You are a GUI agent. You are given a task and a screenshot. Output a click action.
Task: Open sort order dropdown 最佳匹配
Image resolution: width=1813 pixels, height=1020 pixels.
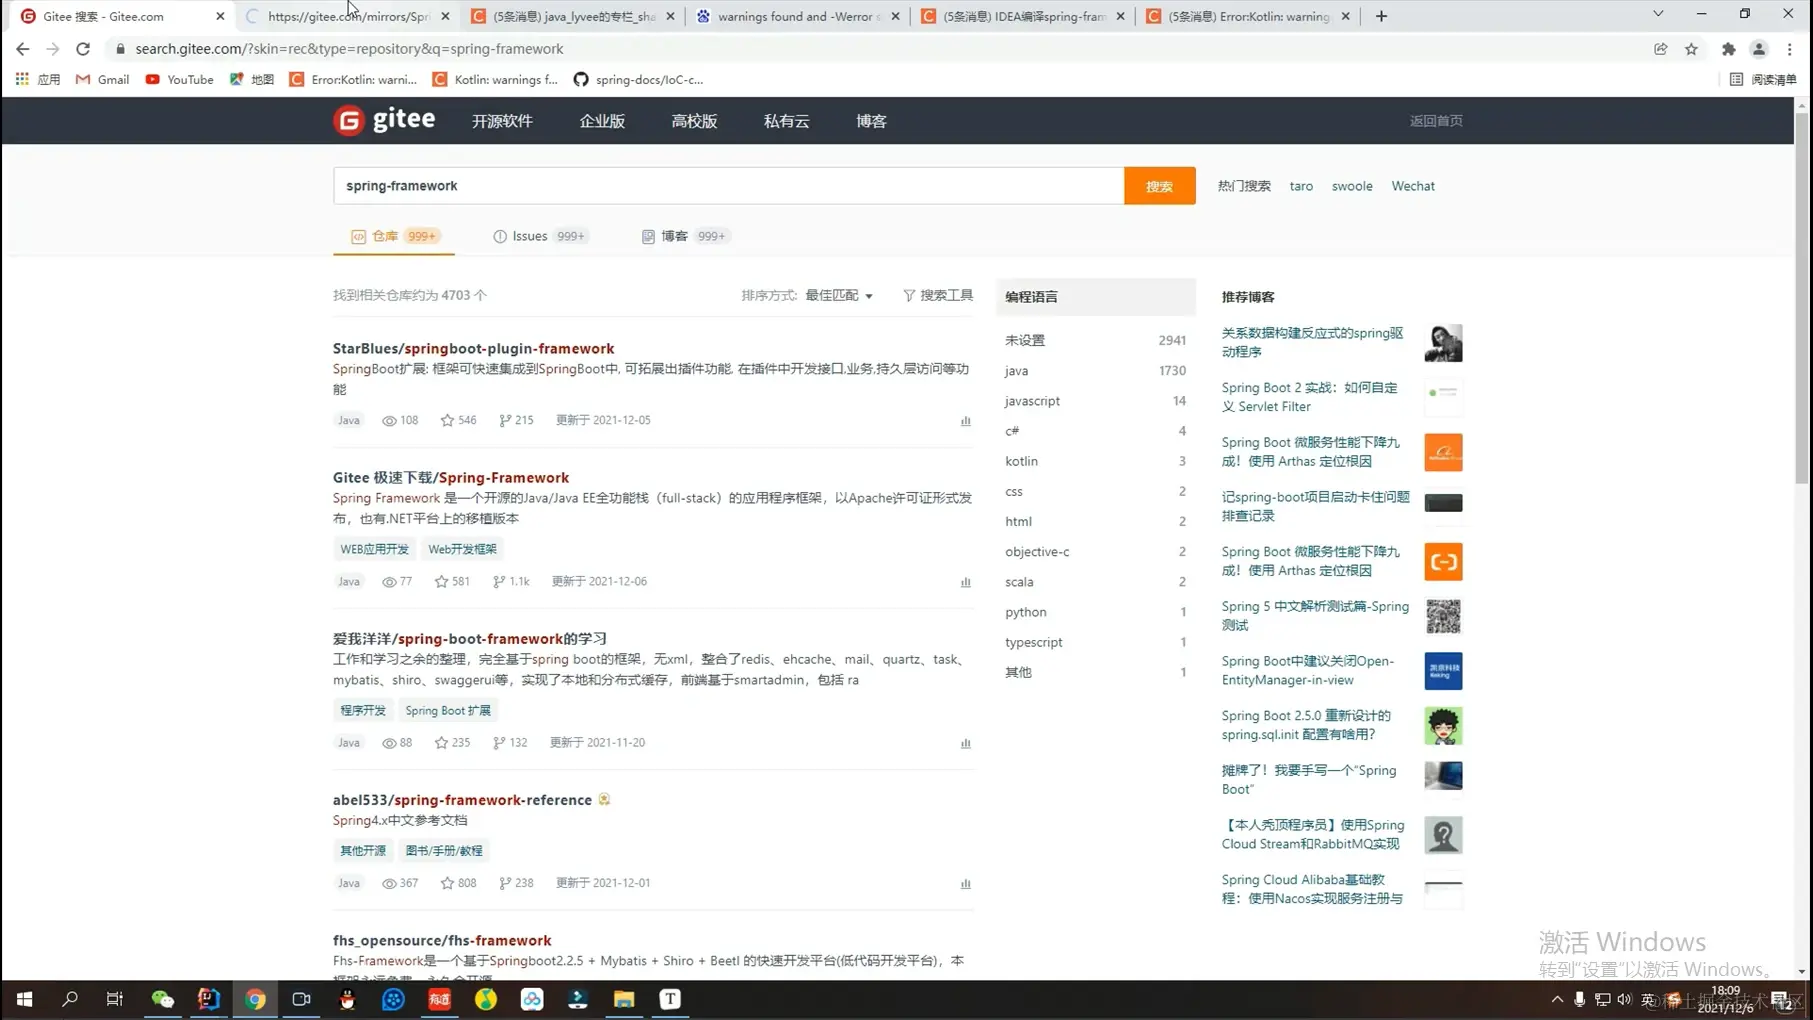(839, 295)
